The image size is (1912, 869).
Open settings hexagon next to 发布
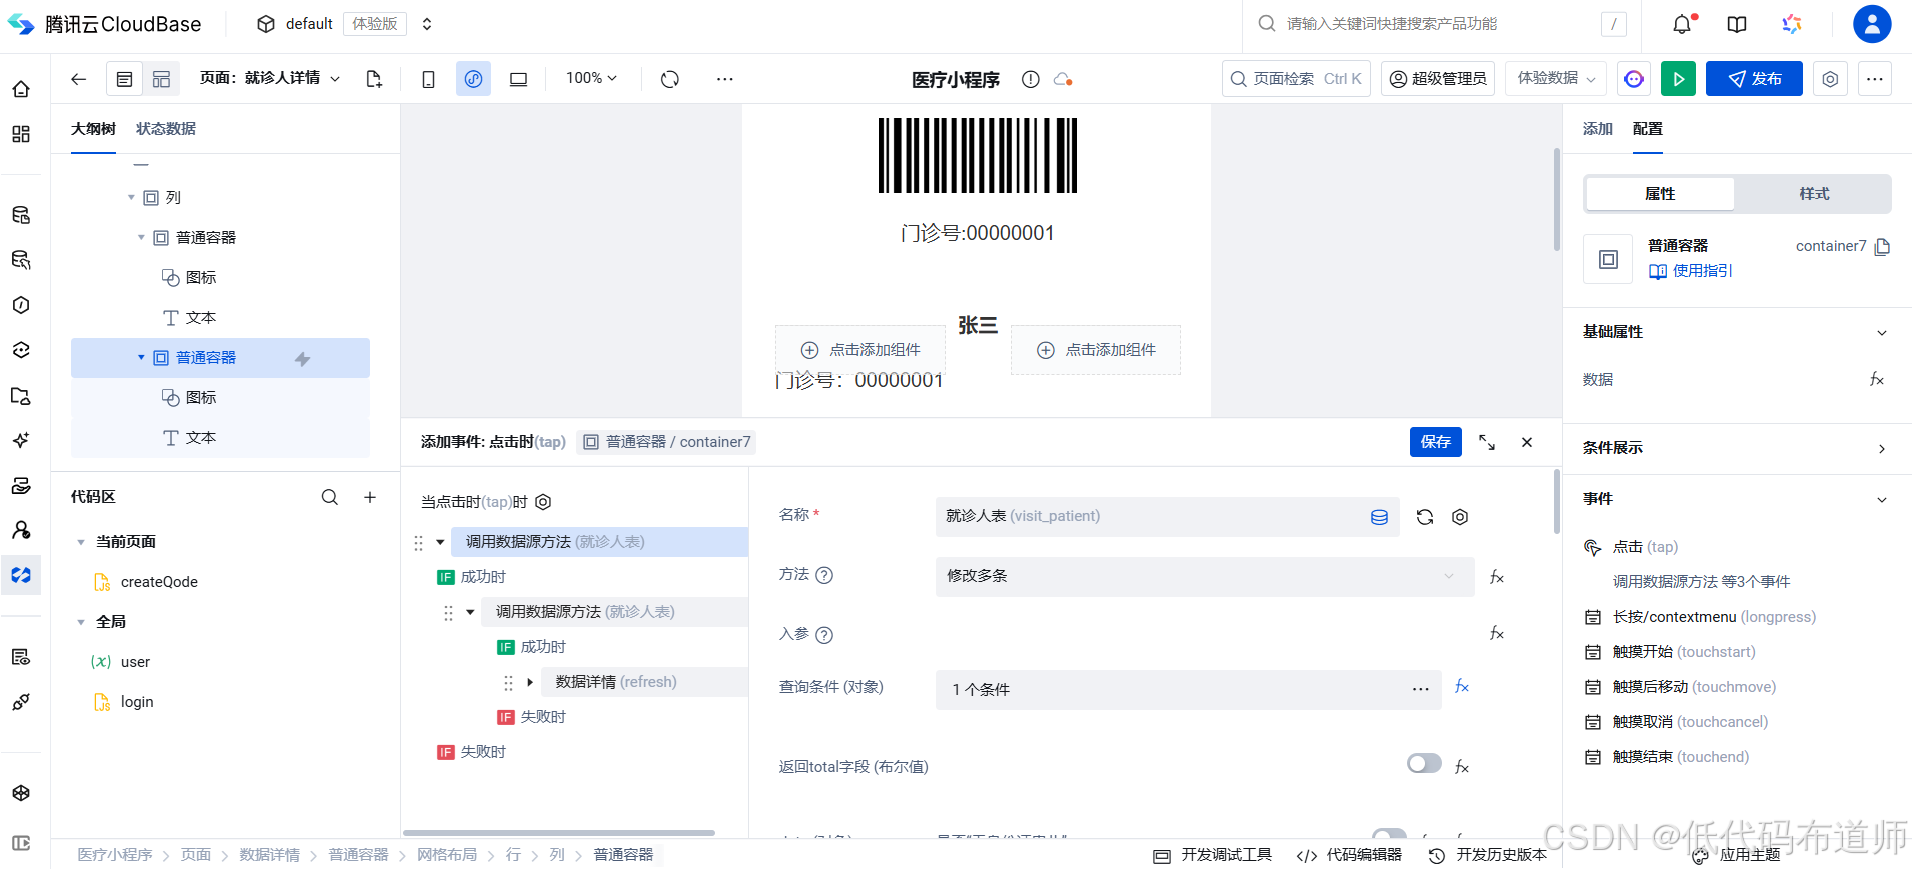(x=1830, y=79)
